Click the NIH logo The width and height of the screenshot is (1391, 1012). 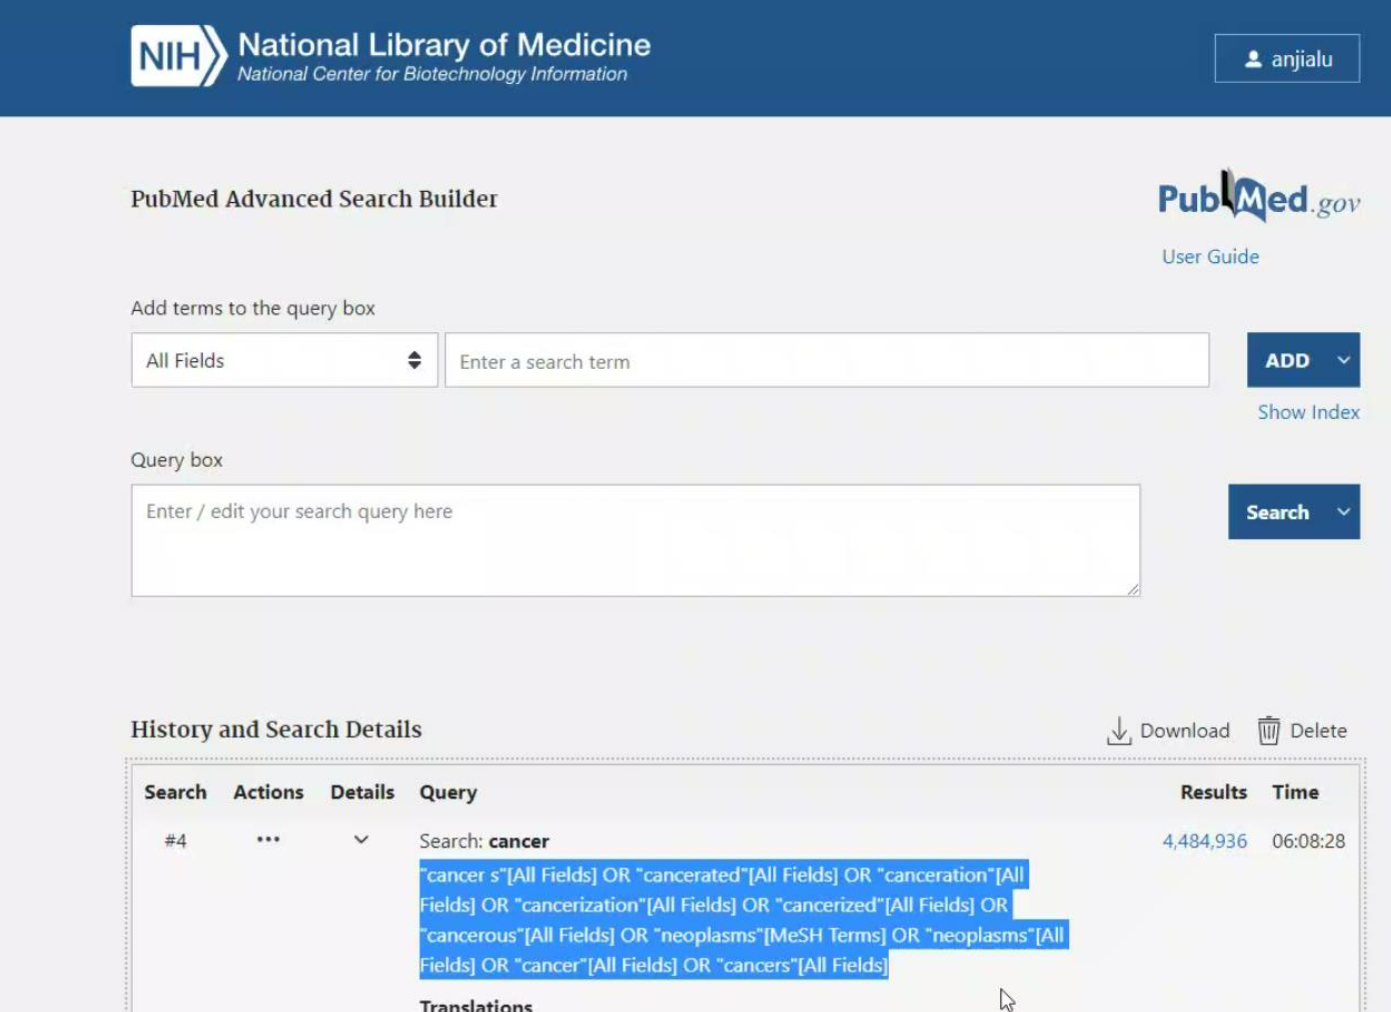coord(179,56)
